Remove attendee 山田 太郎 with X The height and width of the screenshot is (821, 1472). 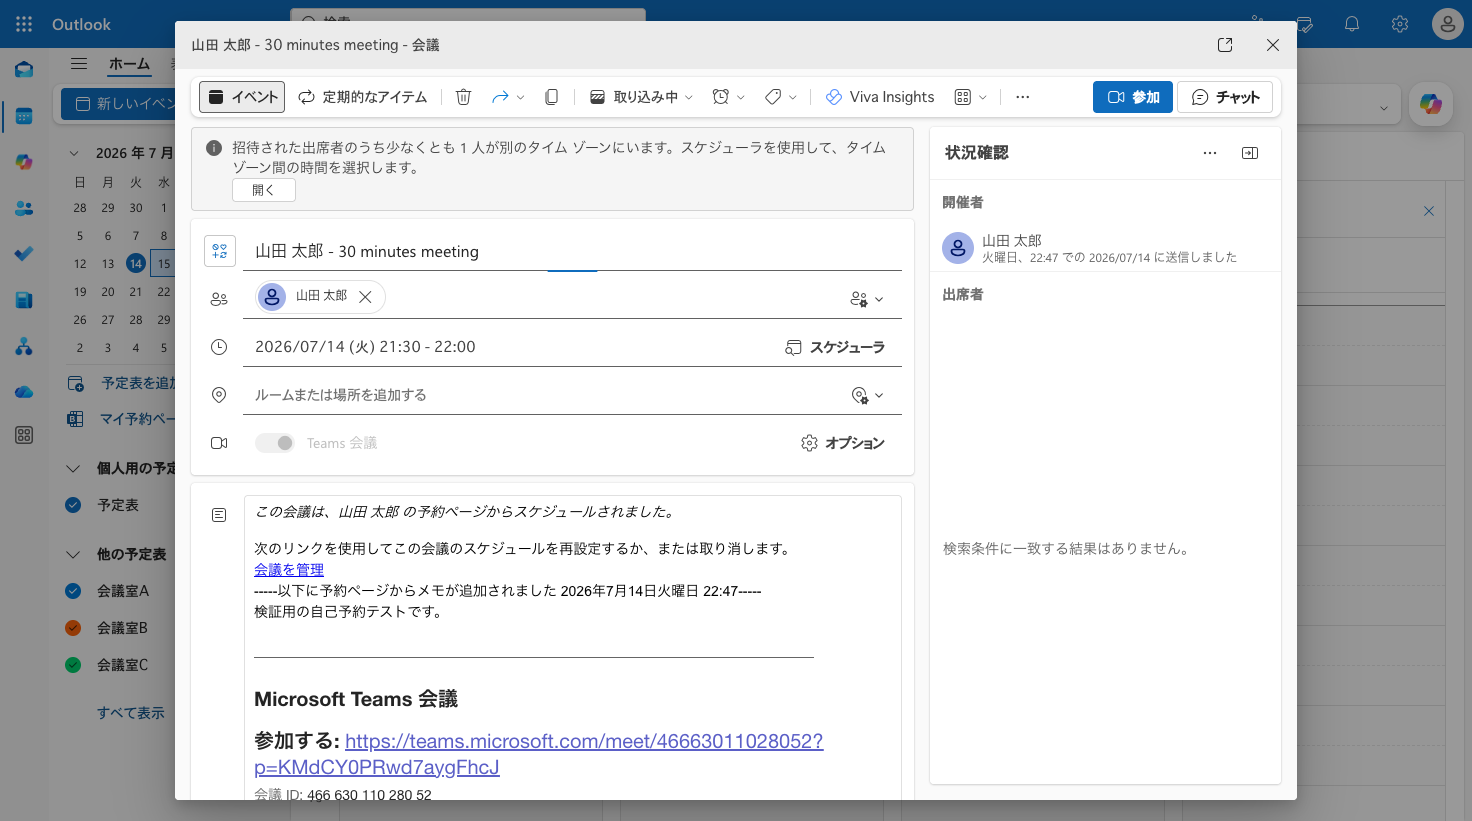[x=365, y=297]
